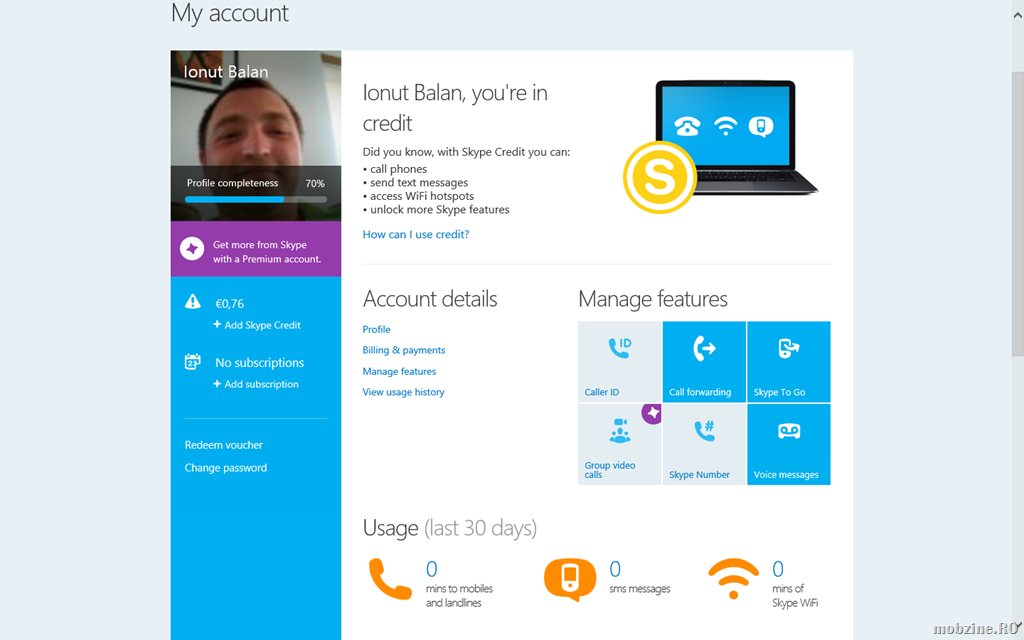Image resolution: width=1024 pixels, height=640 pixels.
Task: Click the yellow Skype Credit coin graphic
Action: [x=660, y=177]
